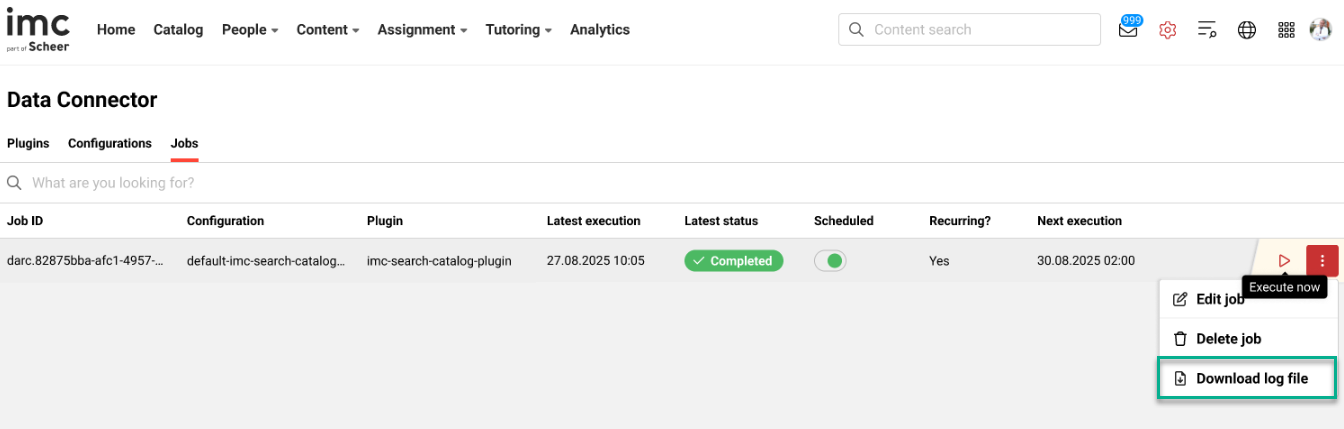Open the mail inbox icon with 999 badge
The width and height of the screenshot is (1344, 429).
pyautogui.click(x=1128, y=29)
